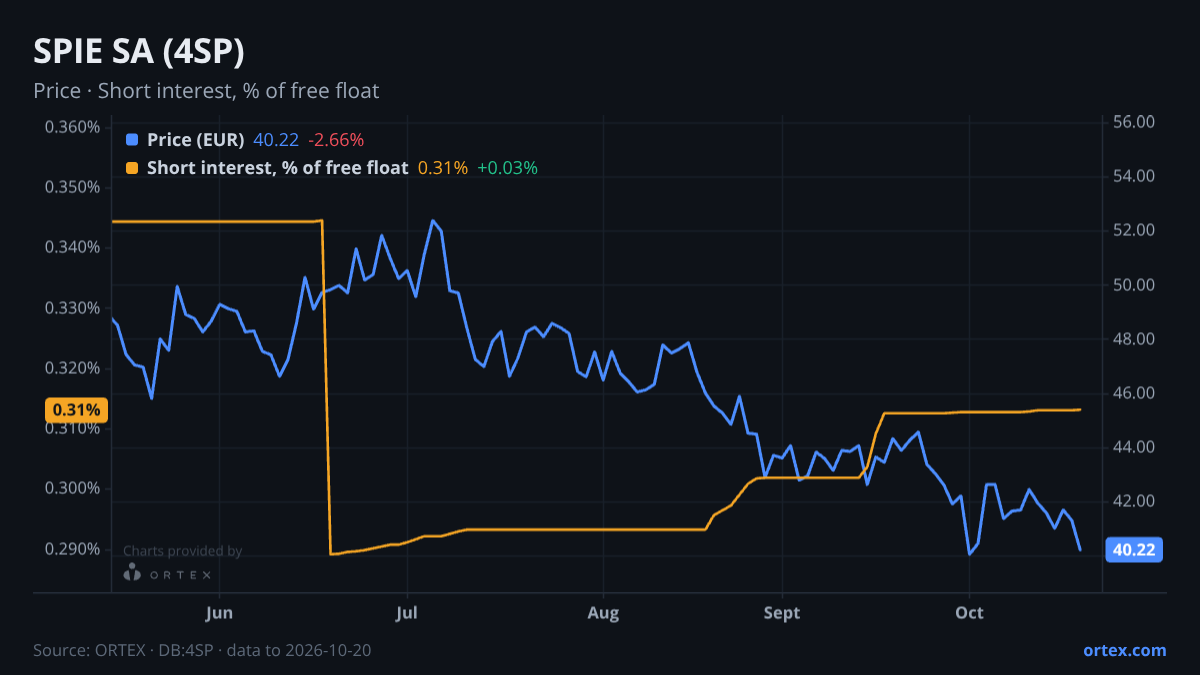
Task: Click the 50.00 right axis label
Action: pyautogui.click(x=1134, y=285)
